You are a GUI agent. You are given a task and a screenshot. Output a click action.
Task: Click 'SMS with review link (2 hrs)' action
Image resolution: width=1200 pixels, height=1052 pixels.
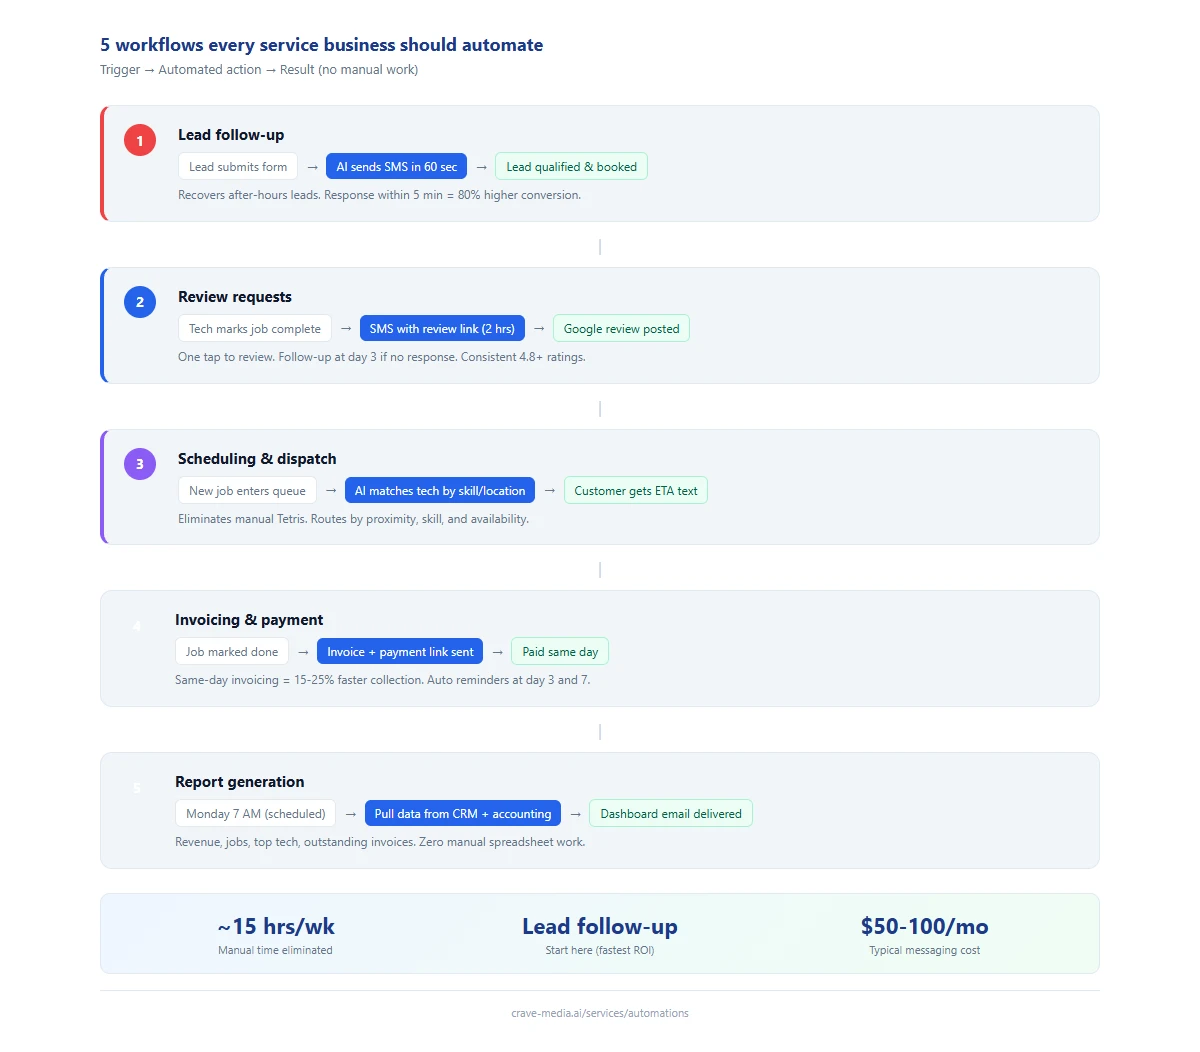click(x=442, y=329)
